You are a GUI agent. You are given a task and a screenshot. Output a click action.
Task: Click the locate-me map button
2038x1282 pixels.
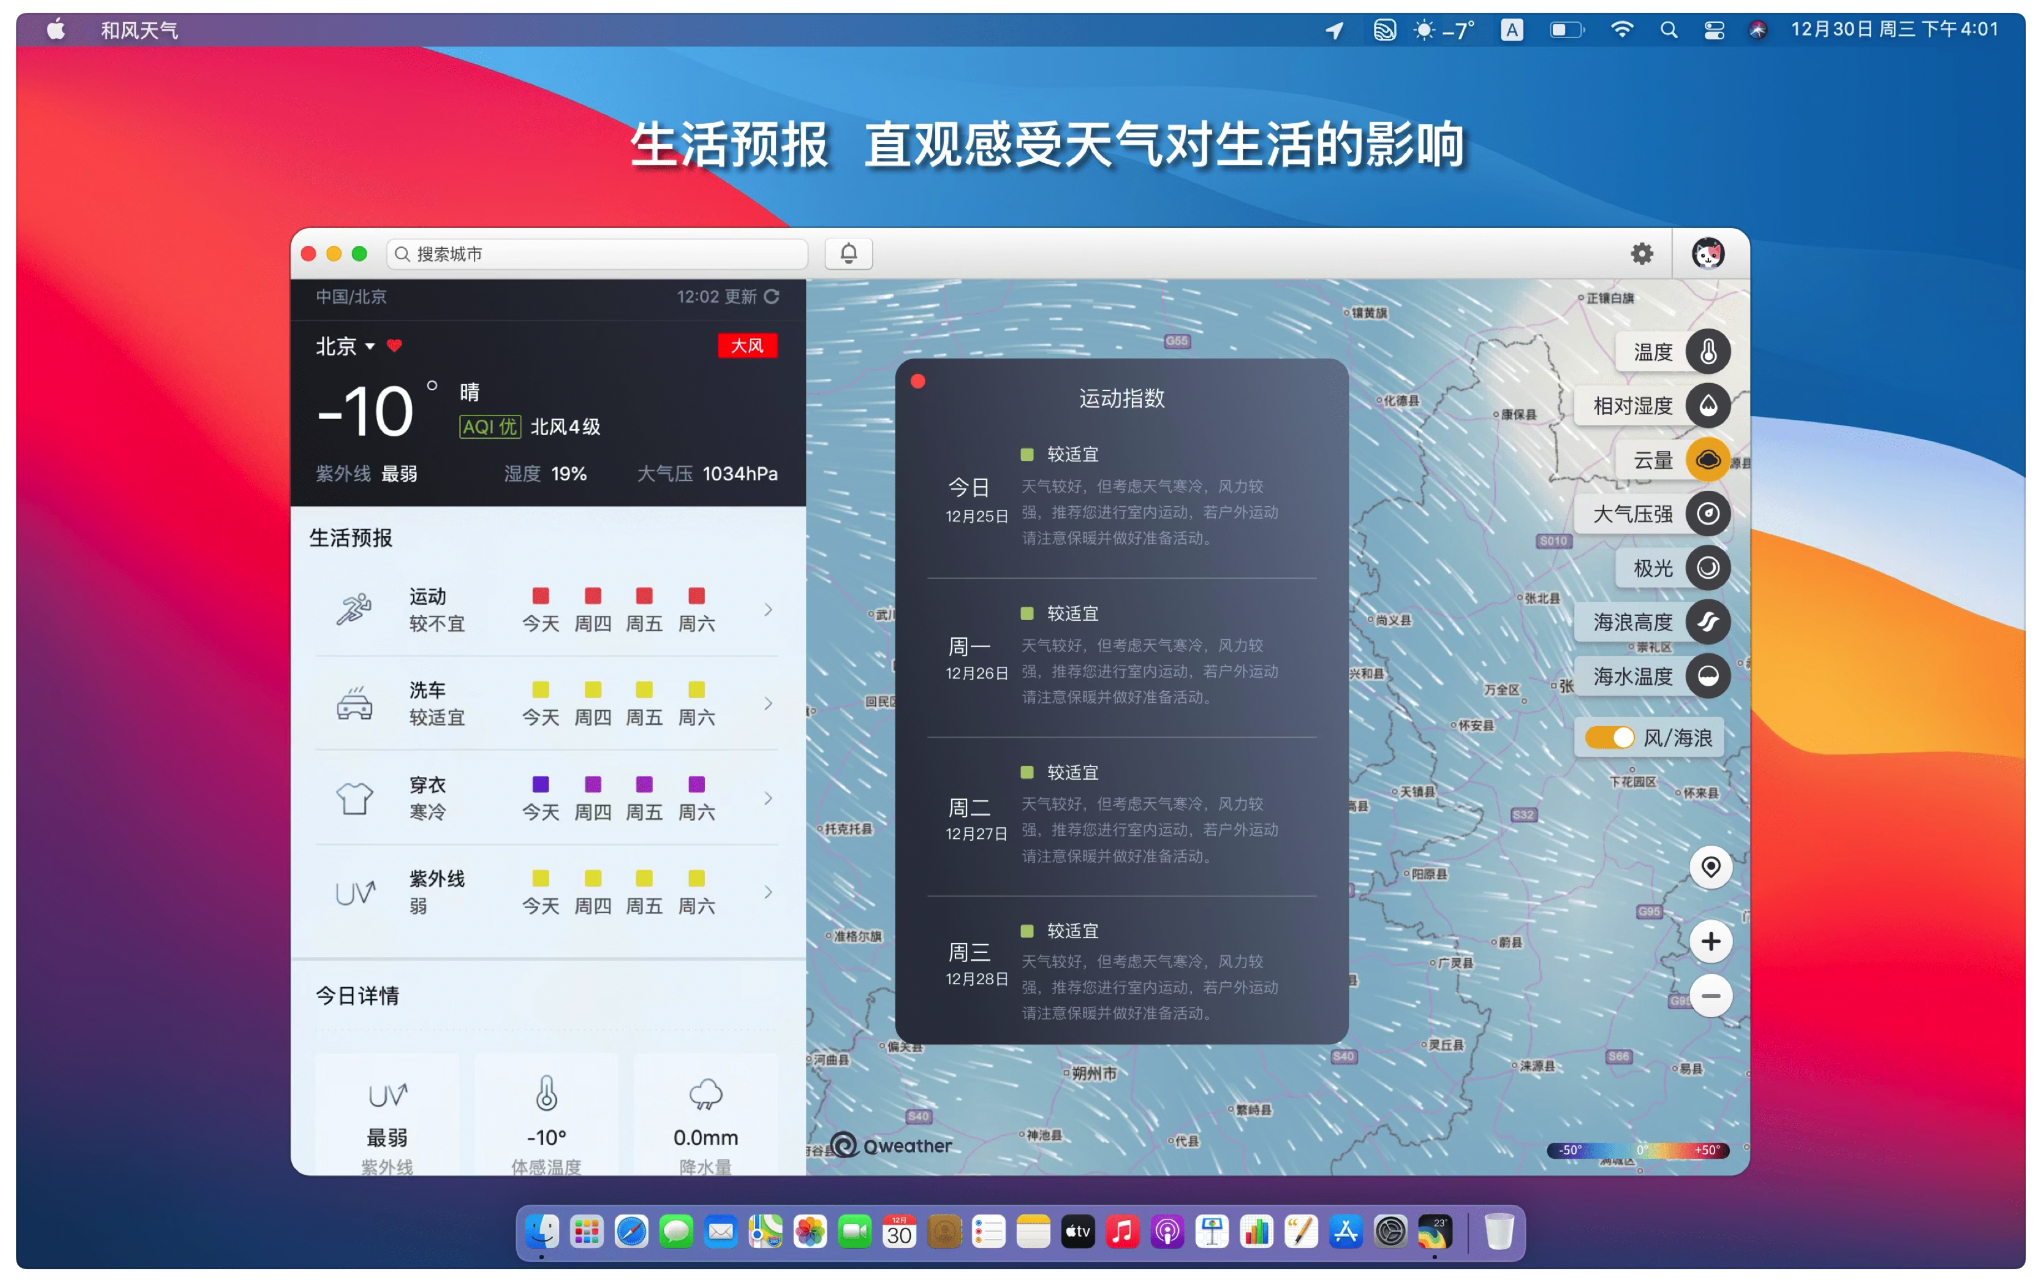coord(1711,867)
